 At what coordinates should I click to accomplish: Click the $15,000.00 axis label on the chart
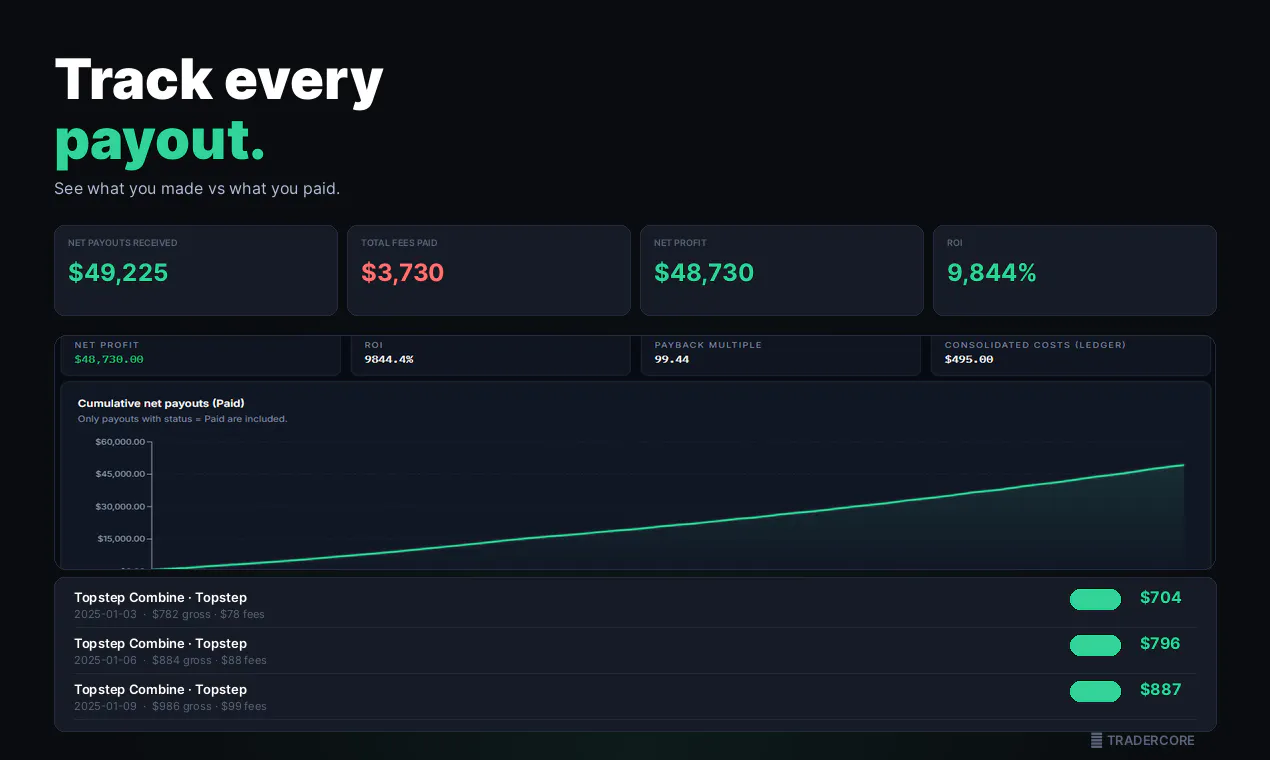pos(121,538)
